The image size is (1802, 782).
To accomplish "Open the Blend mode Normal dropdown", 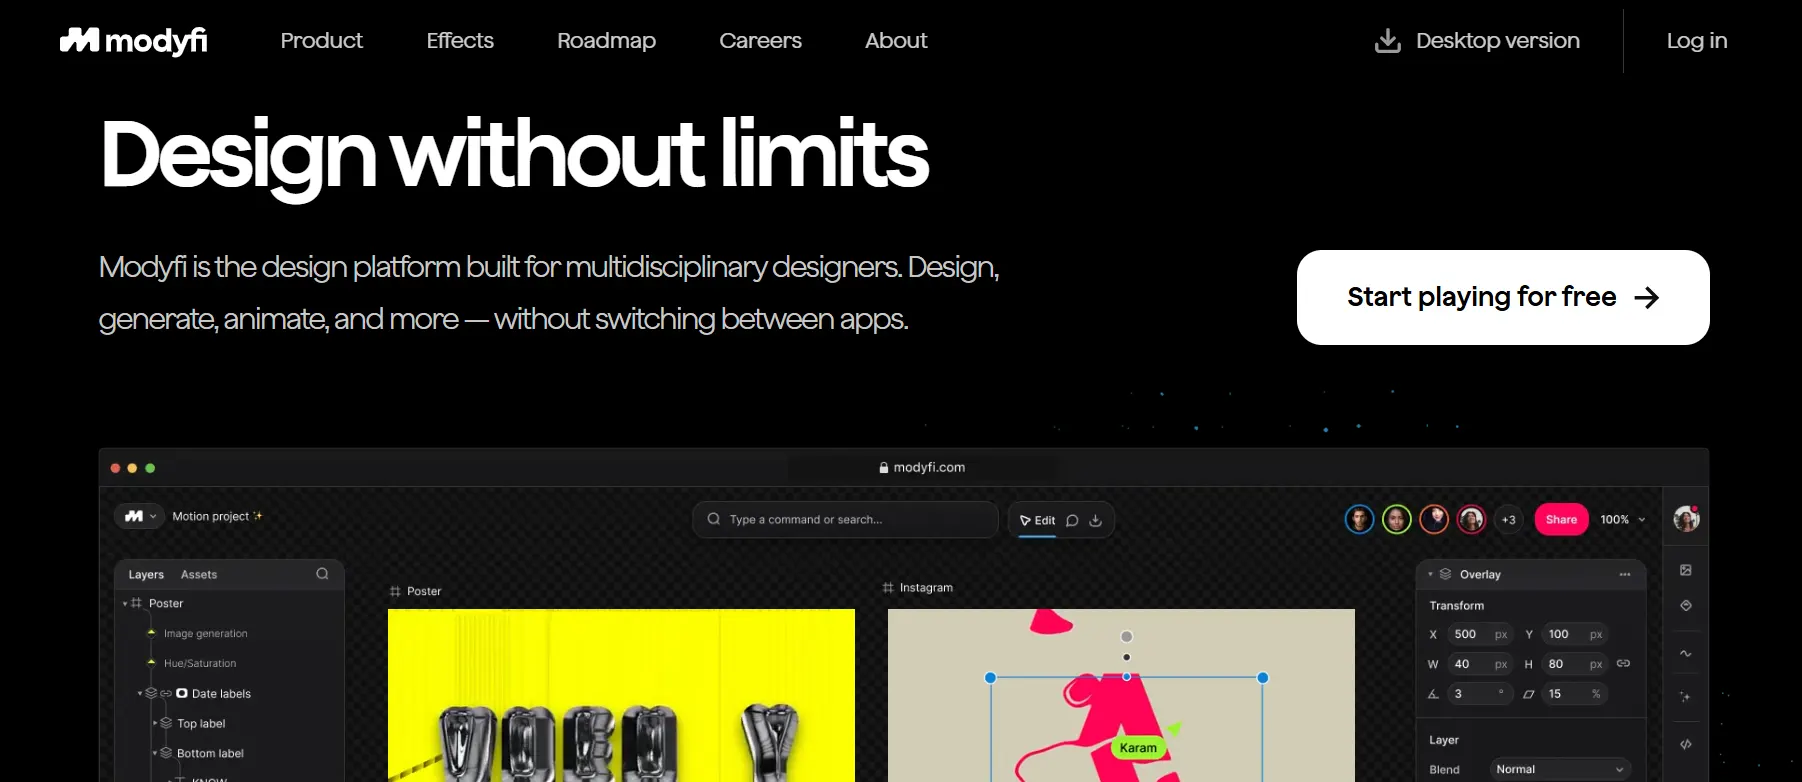I will click(1559, 769).
